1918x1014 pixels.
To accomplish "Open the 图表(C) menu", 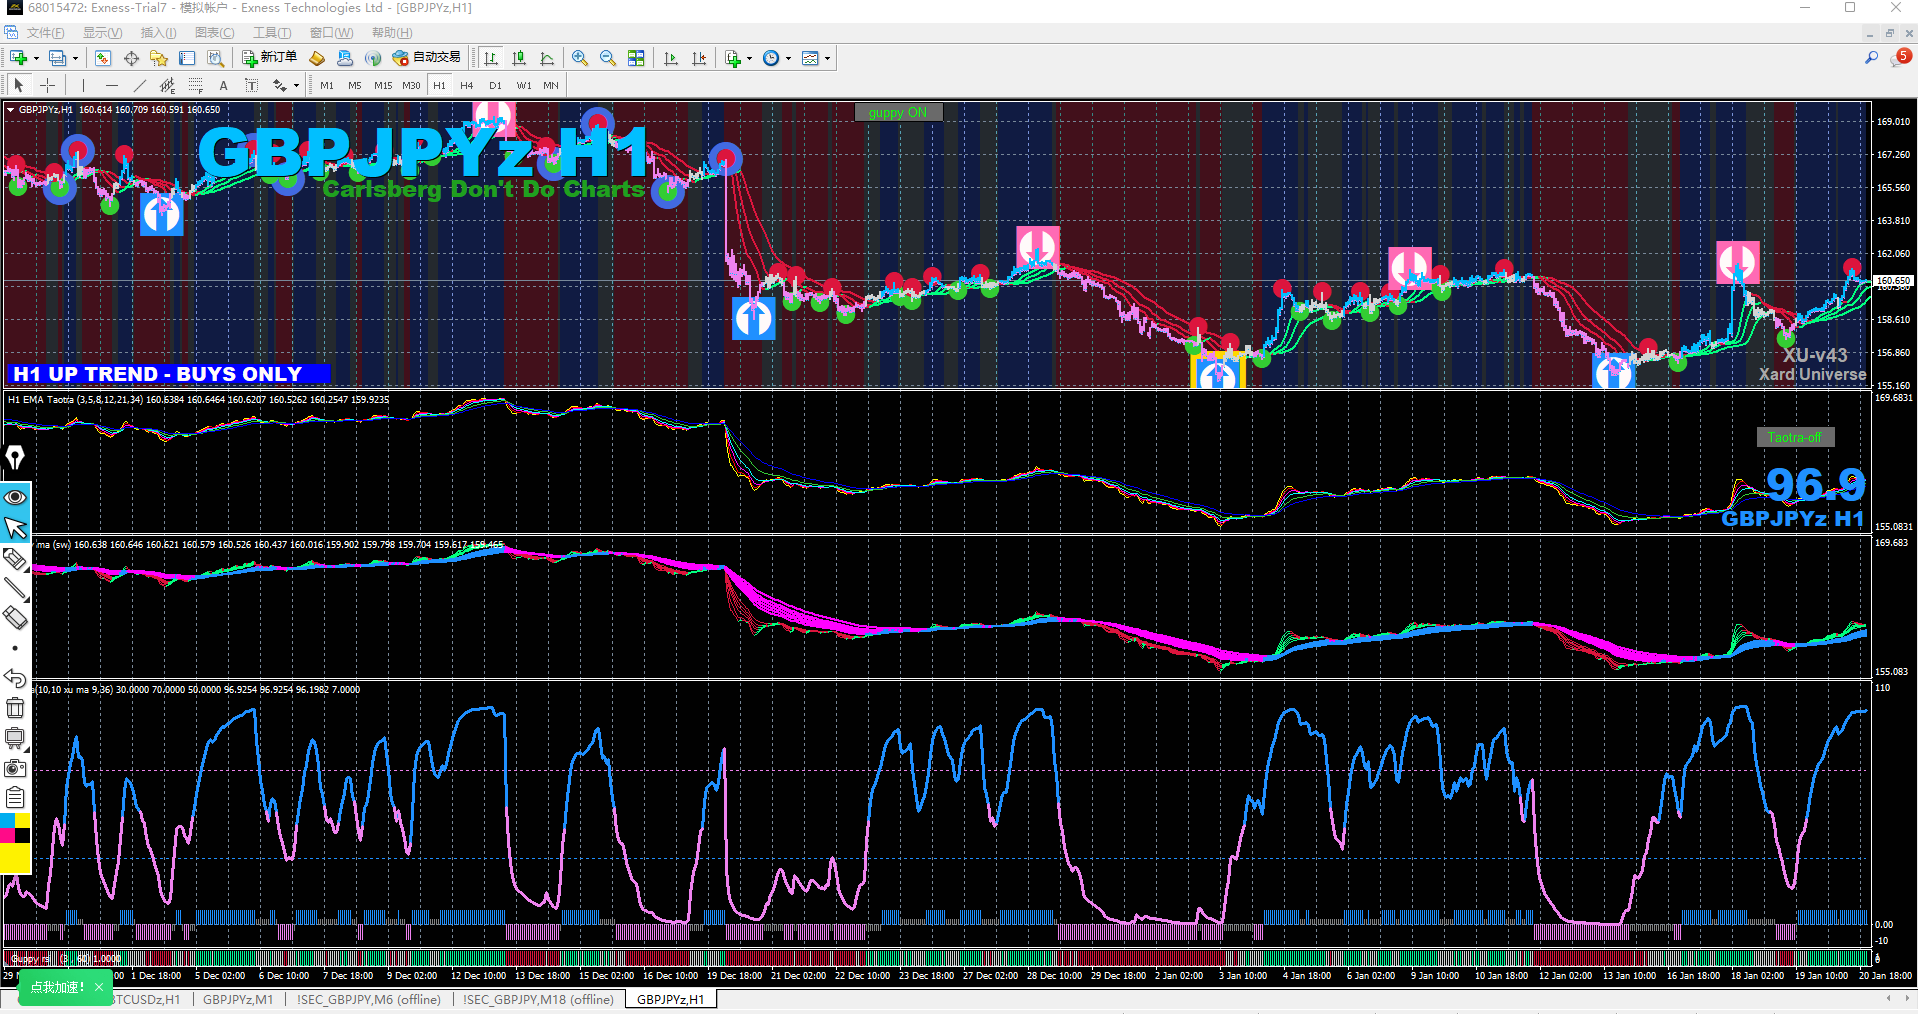I will click(214, 33).
